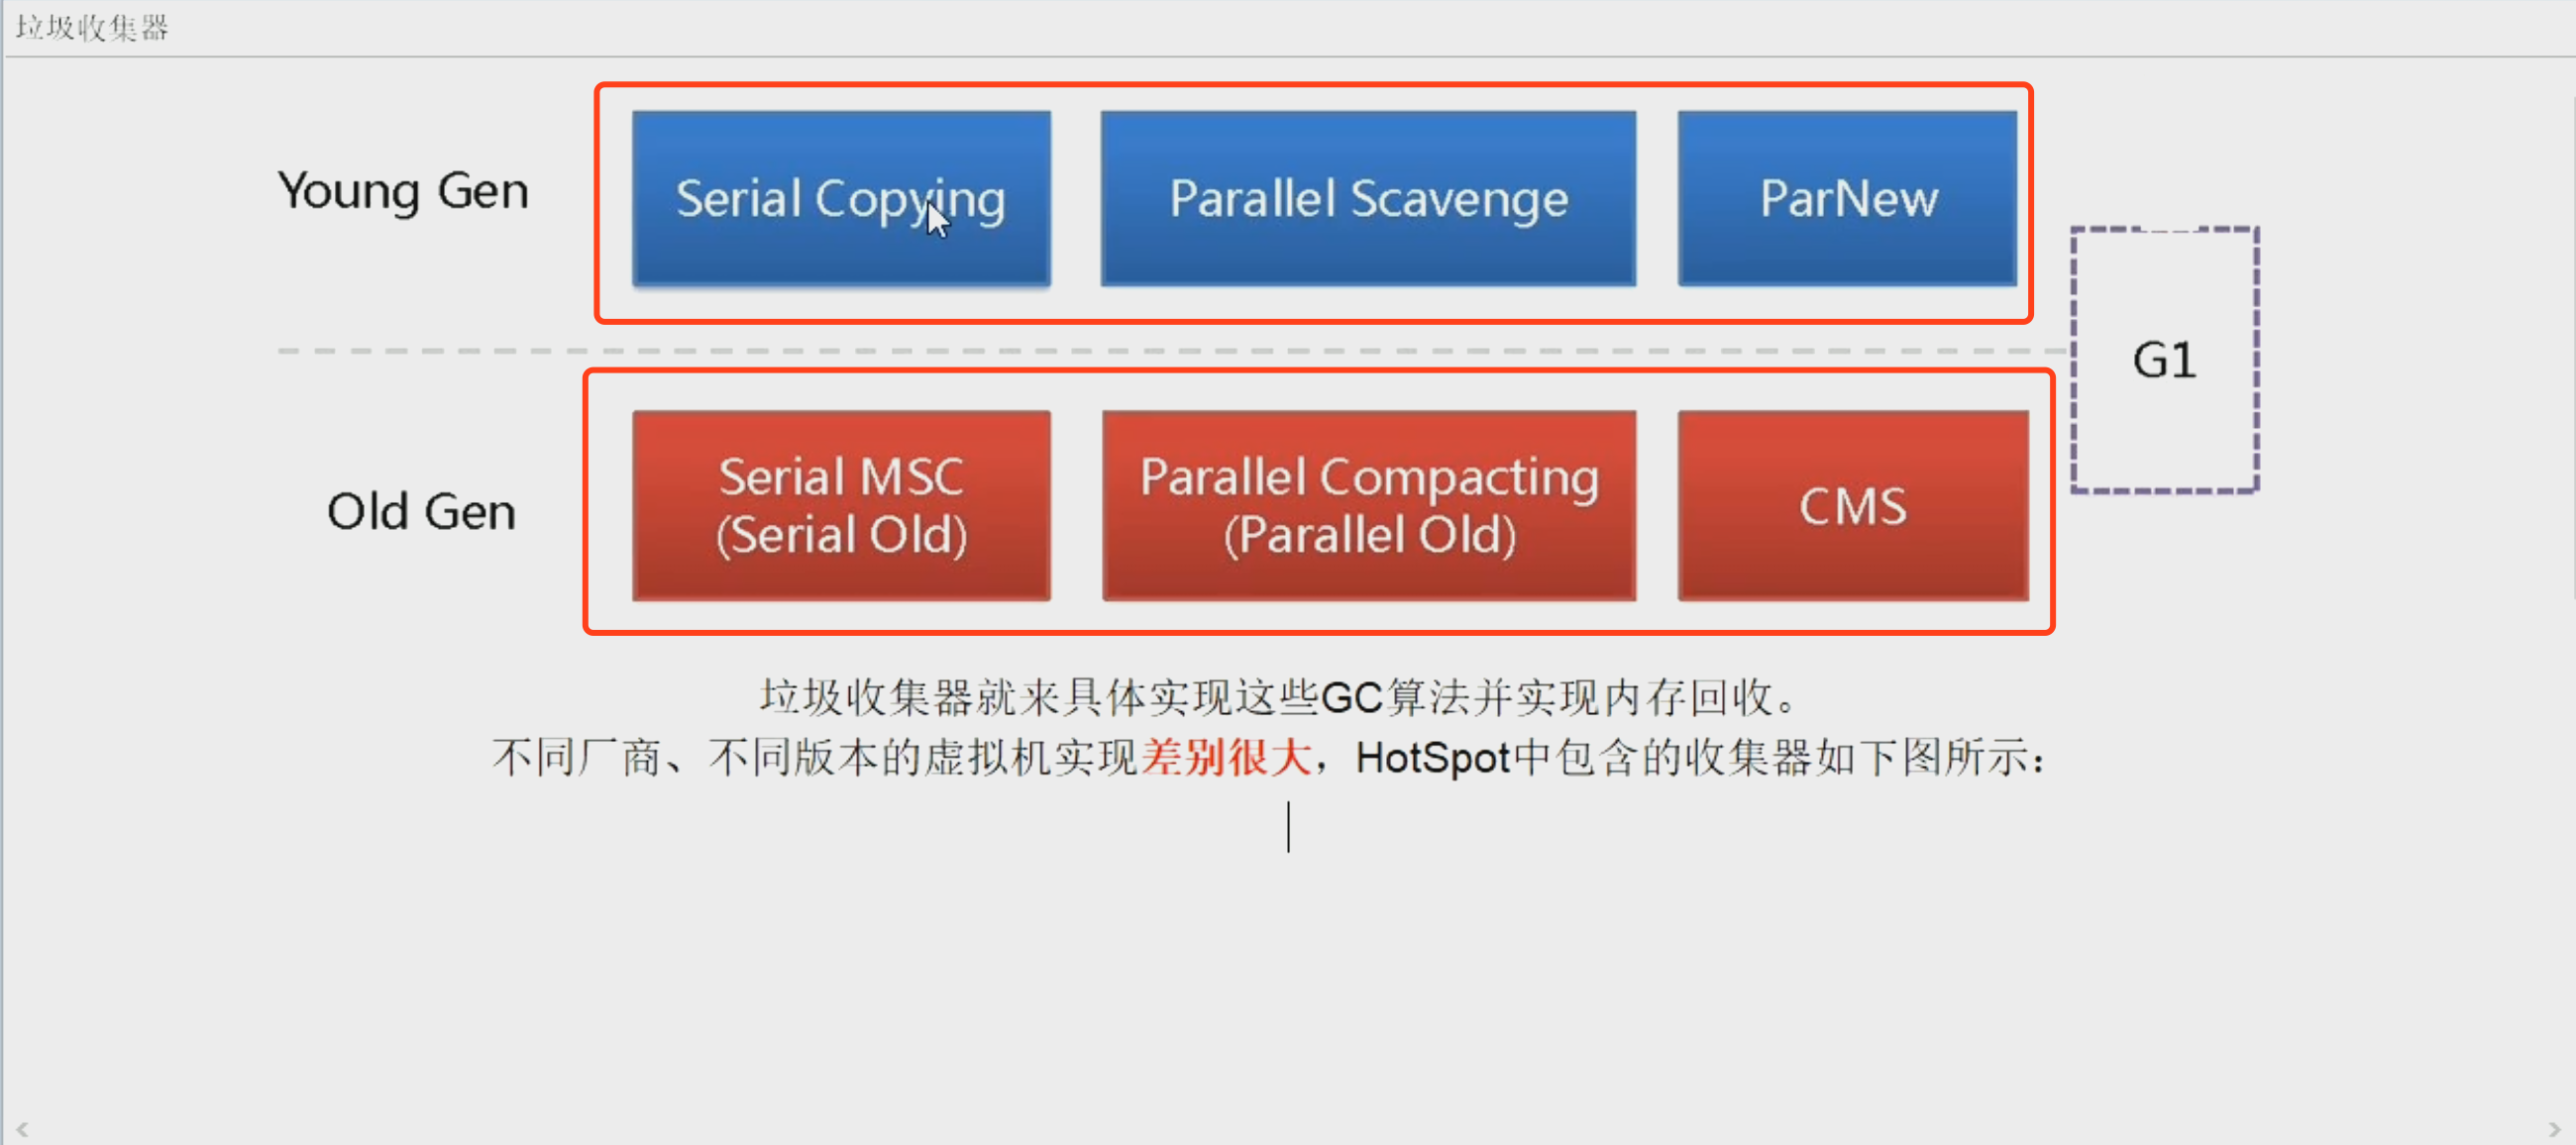The width and height of the screenshot is (2576, 1145).
Task: Click the Serial Copying collector button
Action: tap(839, 197)
